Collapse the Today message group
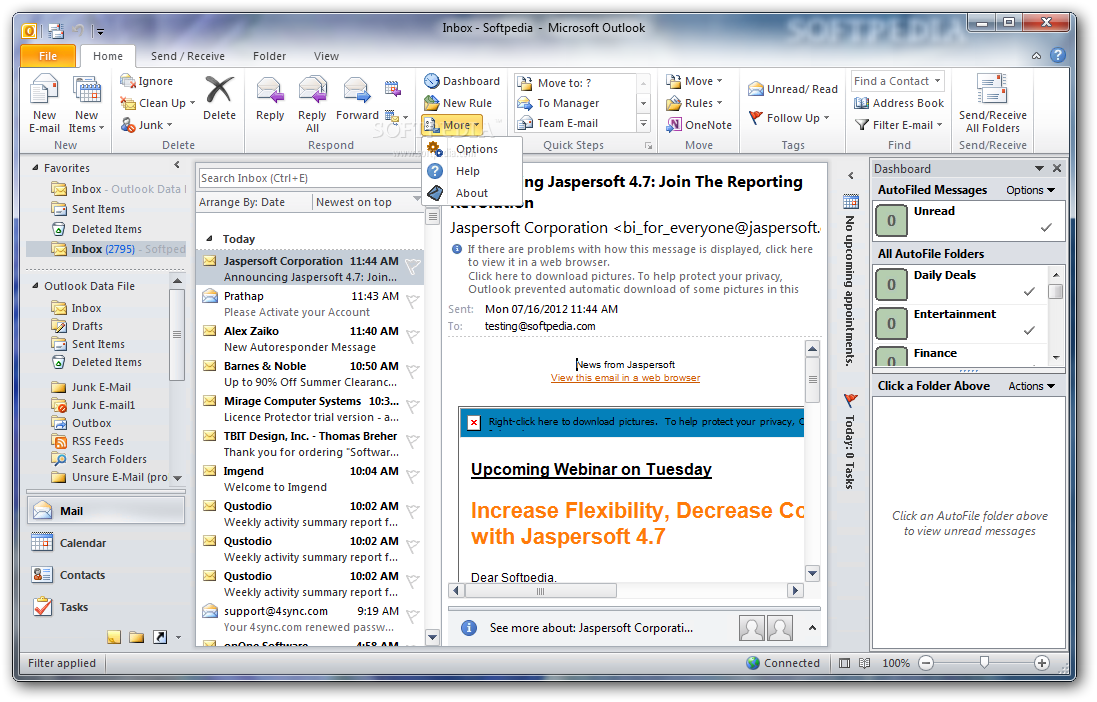 [x=208, y=239]
